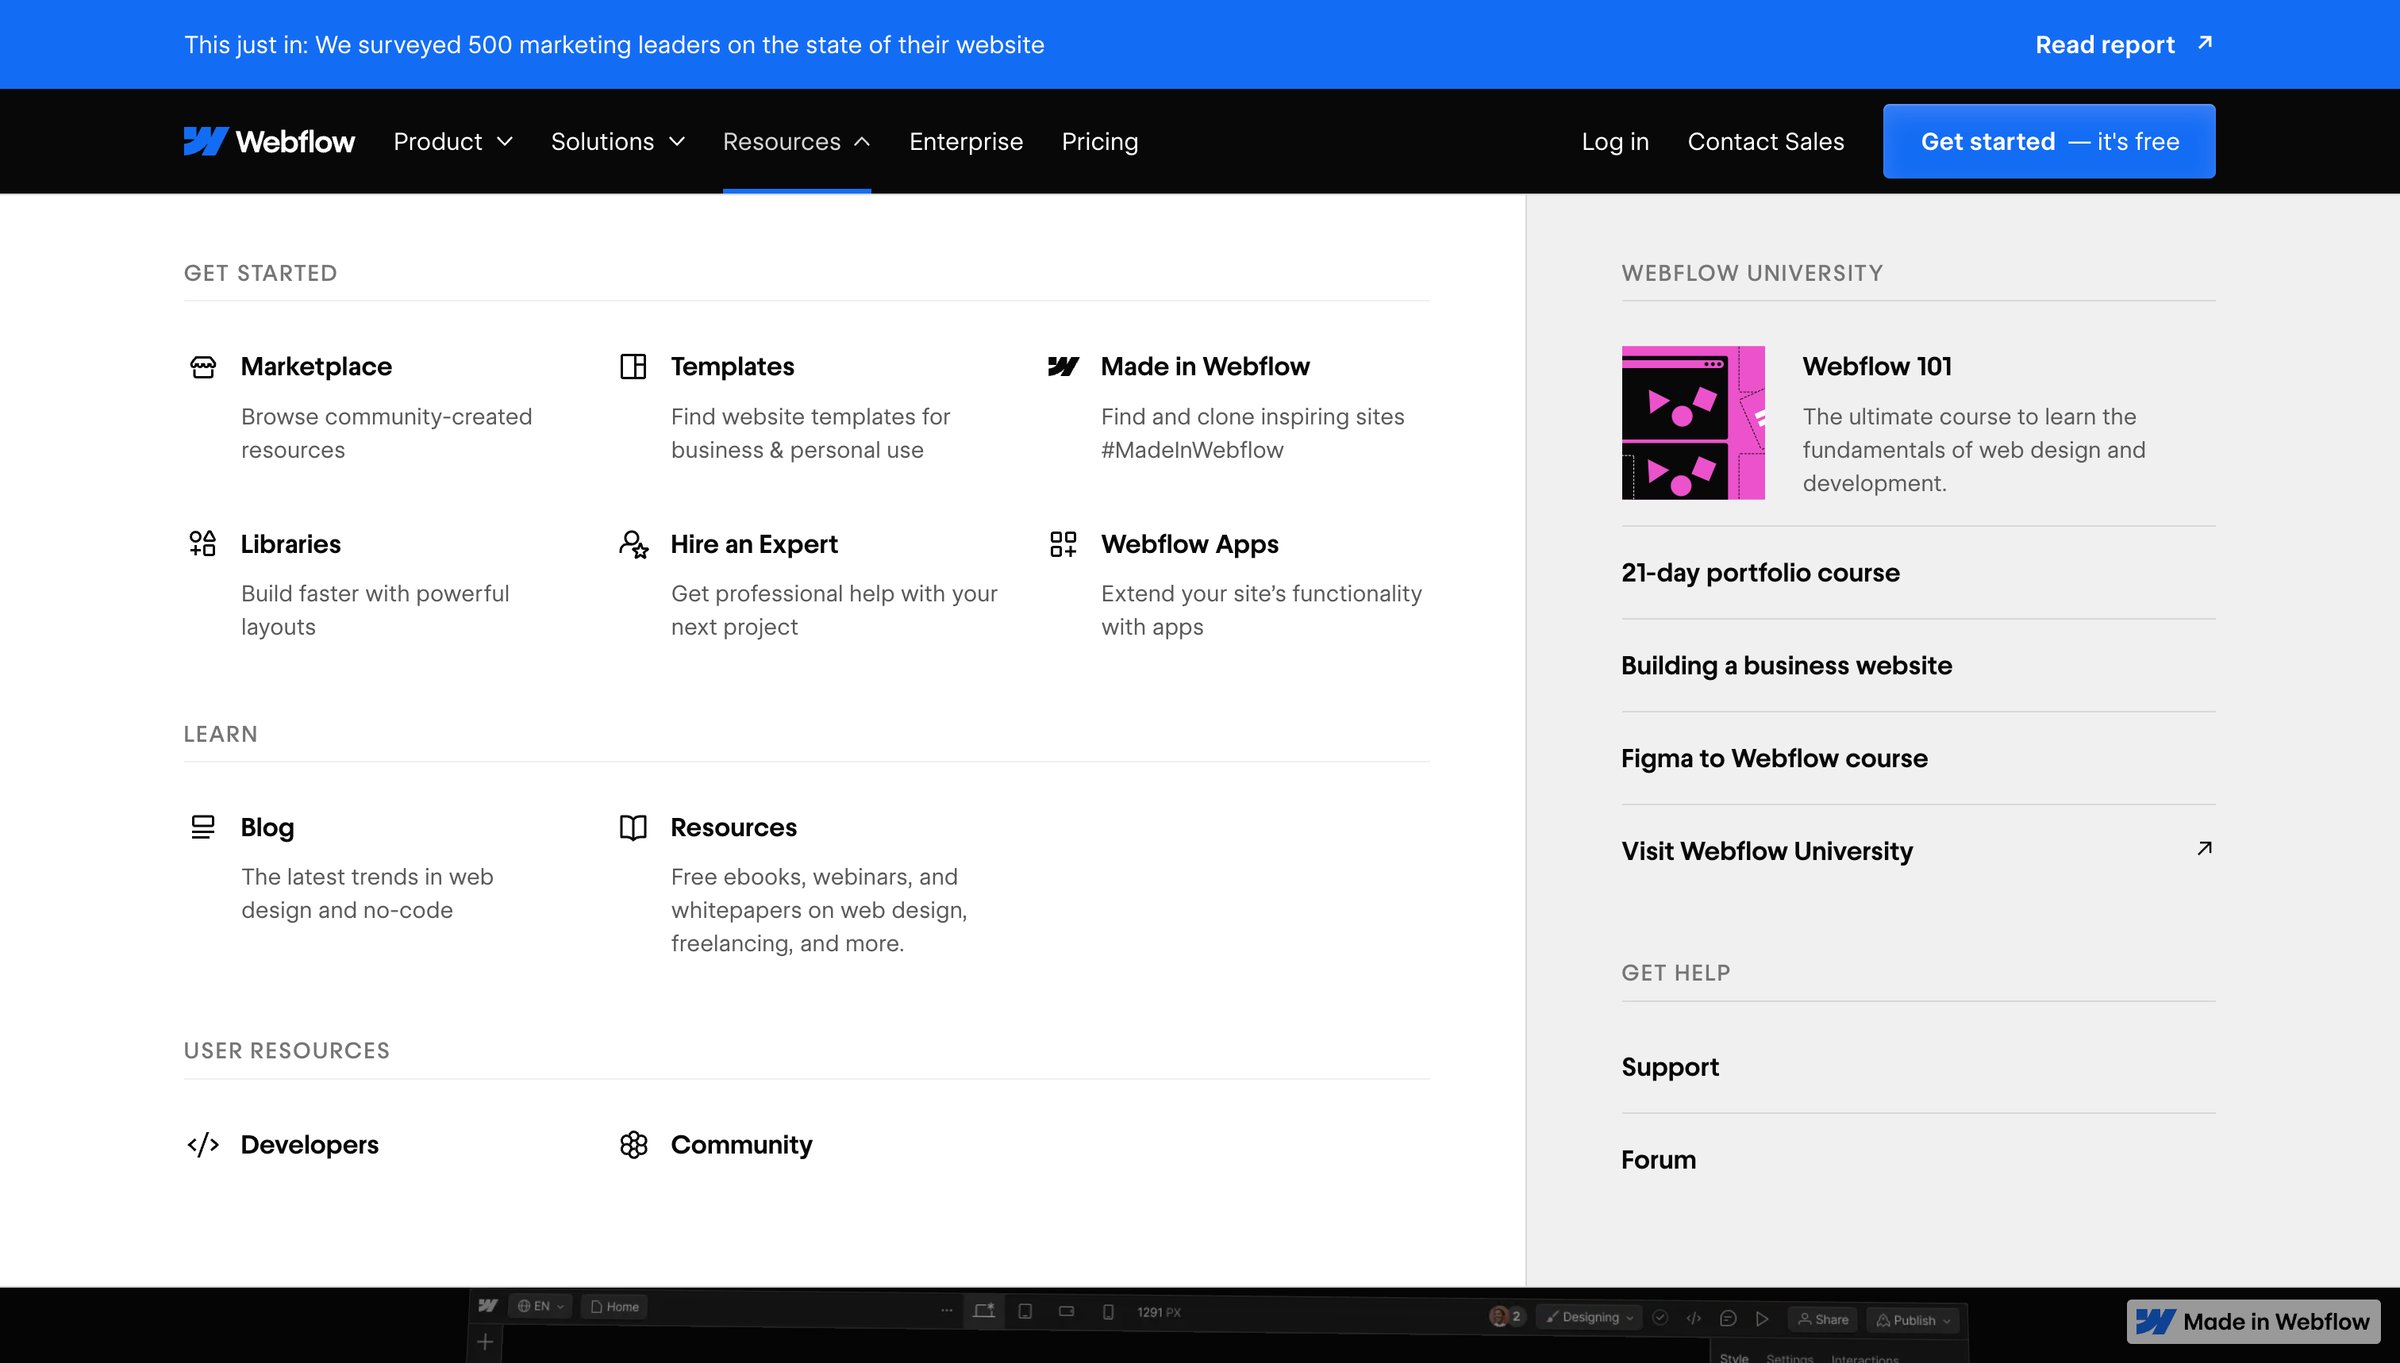This screenshot has width=2400, height=1363.
Task: Click the open-book Resources icon
Action: (x=633, y=827)
